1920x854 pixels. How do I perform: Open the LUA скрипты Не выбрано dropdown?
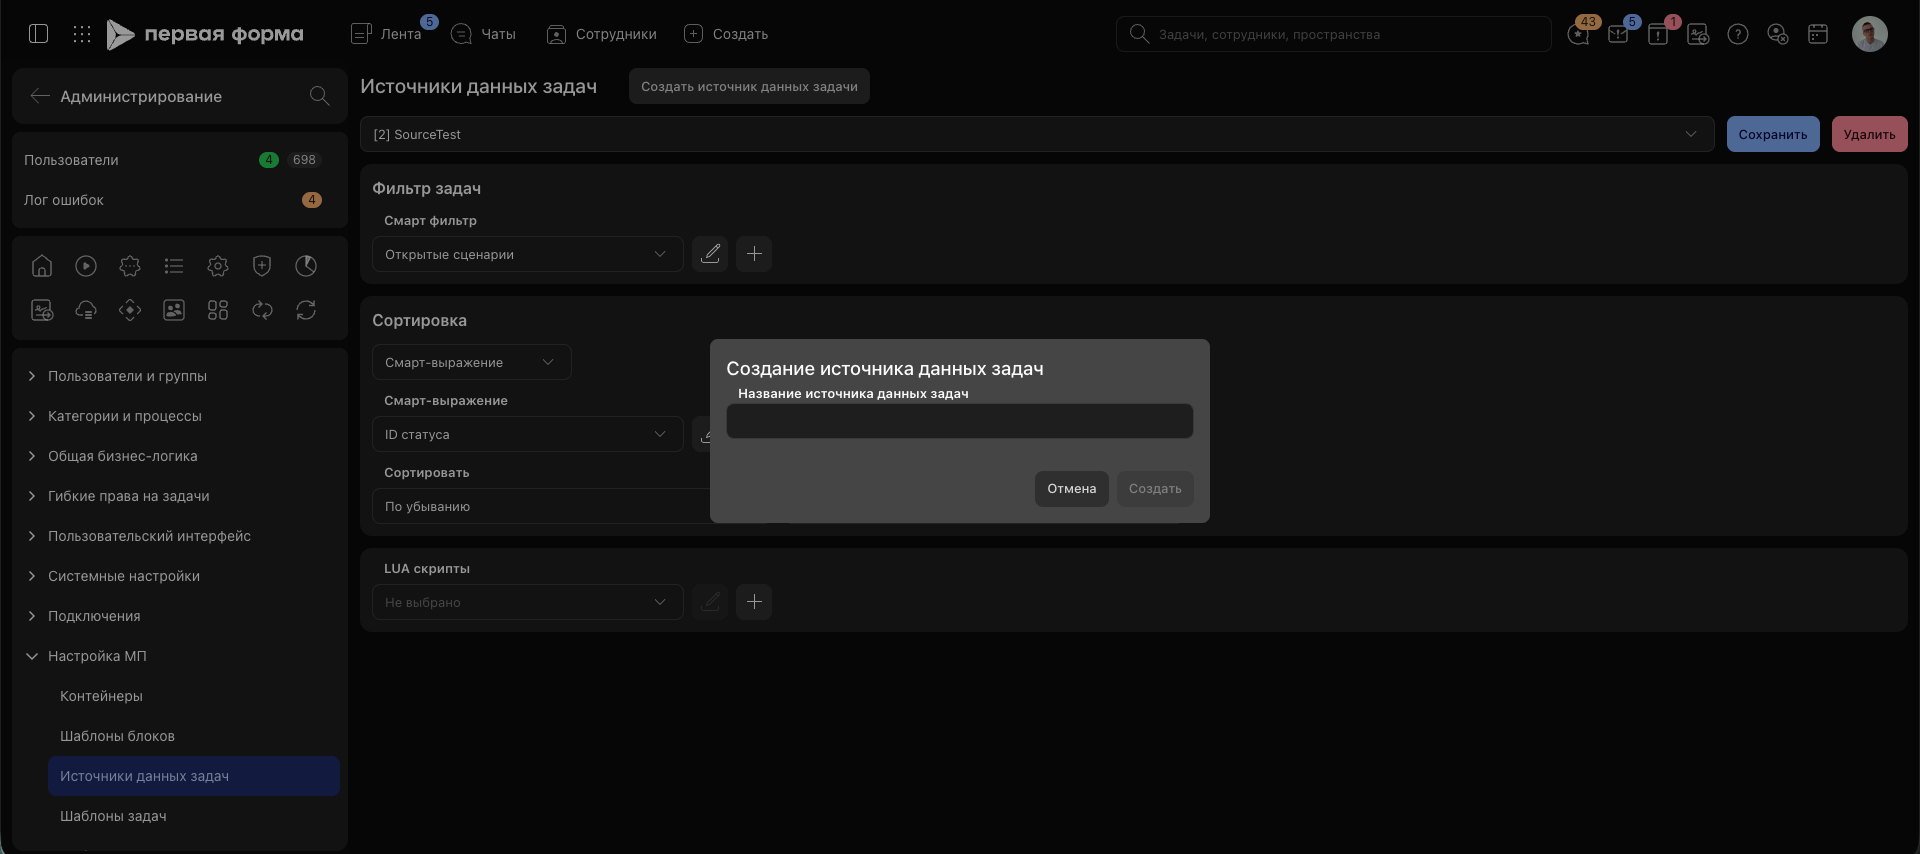point(528,602)
